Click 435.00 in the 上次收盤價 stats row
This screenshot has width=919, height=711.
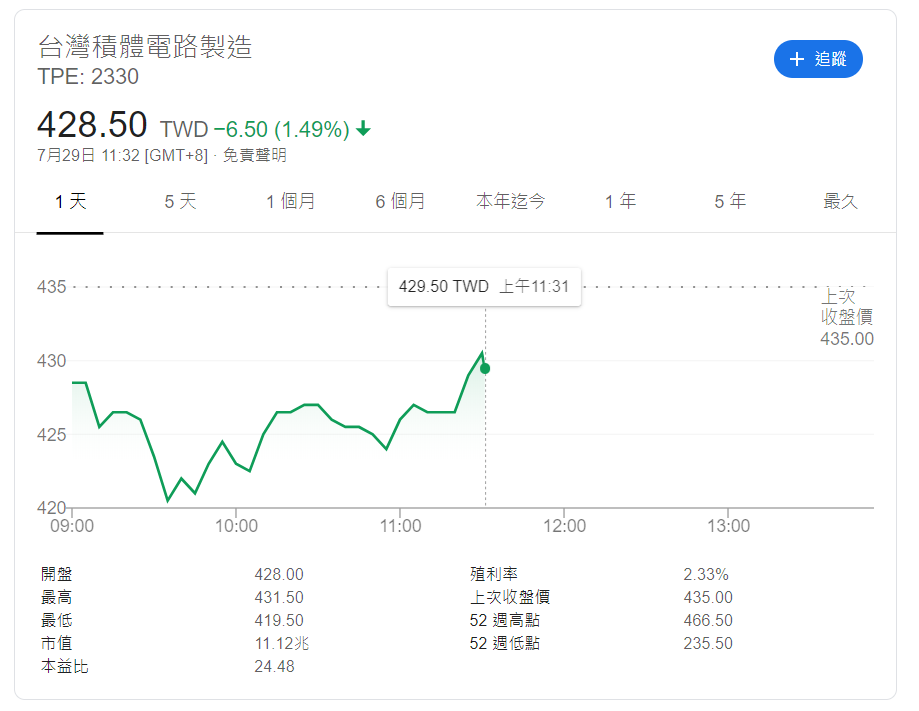coord(708,597)
